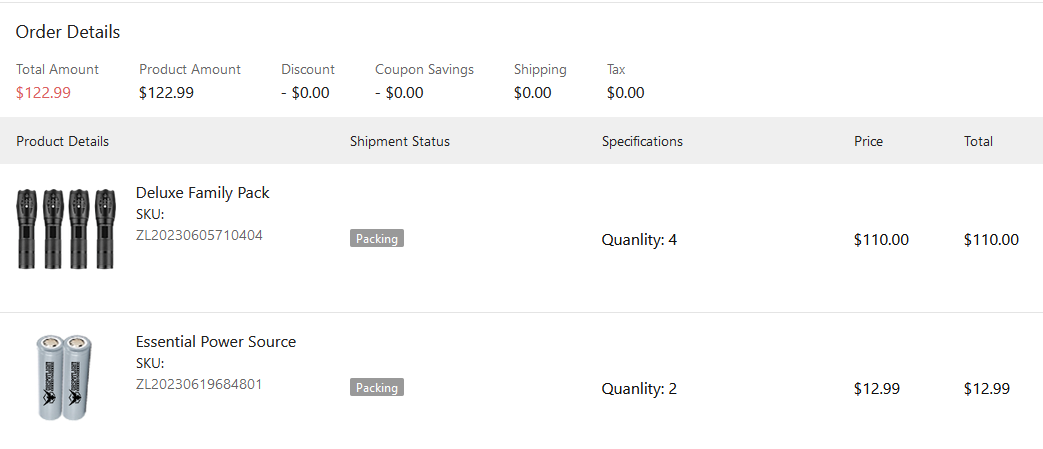Open the Essential Power Source product link

click(x=216, y=342)
